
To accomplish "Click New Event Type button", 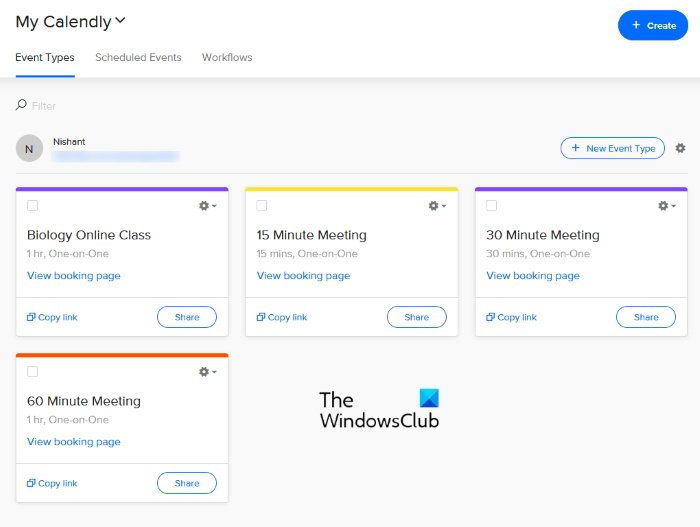I will coord(612,148).
